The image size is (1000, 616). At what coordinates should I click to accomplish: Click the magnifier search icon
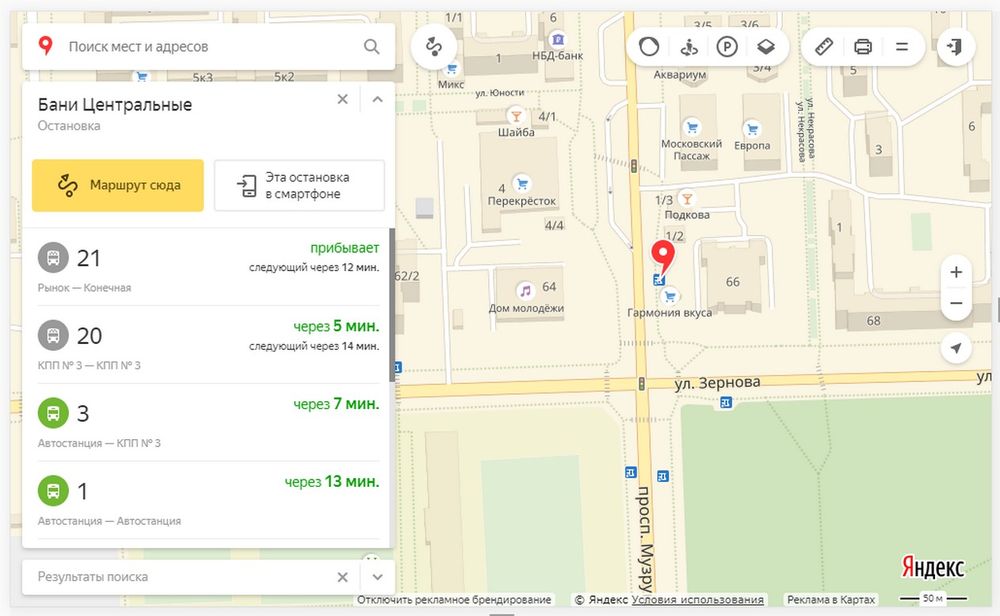coord(371,46)
